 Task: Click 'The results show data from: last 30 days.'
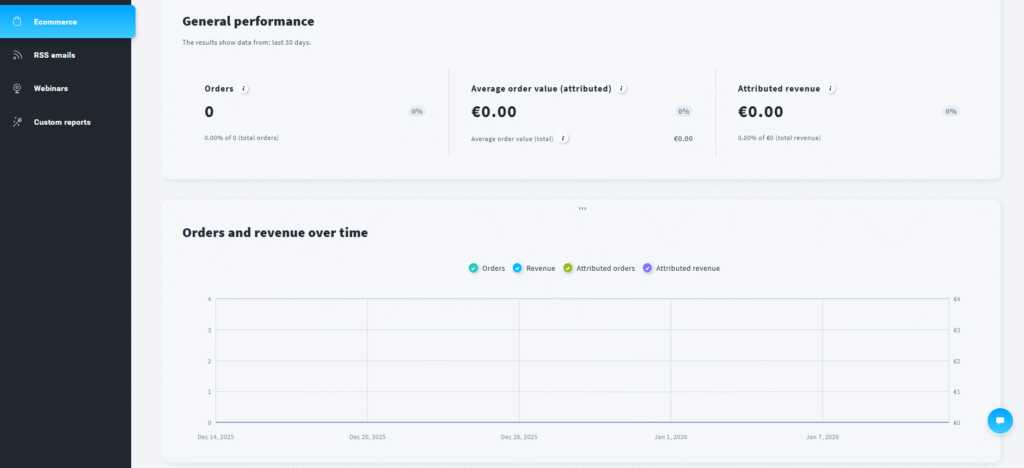click(x=247, y=42)
